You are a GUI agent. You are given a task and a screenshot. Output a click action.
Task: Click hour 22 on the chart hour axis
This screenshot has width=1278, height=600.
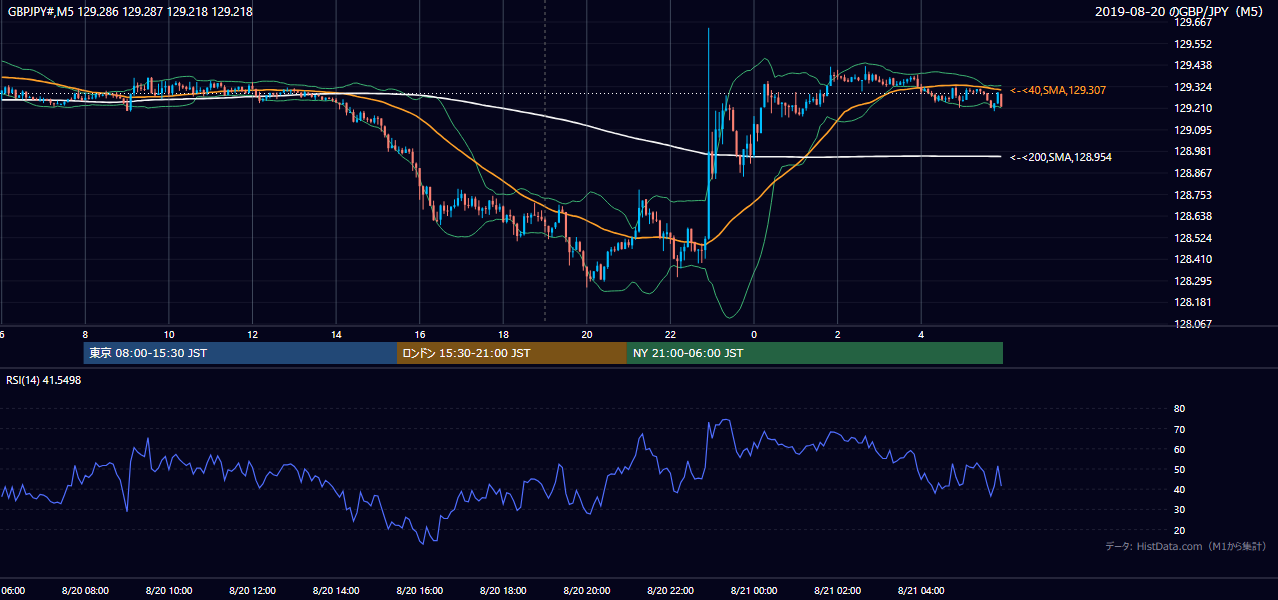(x=670, y=335)
